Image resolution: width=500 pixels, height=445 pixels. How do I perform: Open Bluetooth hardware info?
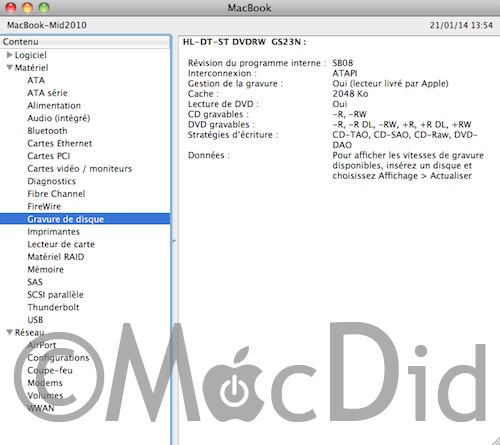[47, 131]
